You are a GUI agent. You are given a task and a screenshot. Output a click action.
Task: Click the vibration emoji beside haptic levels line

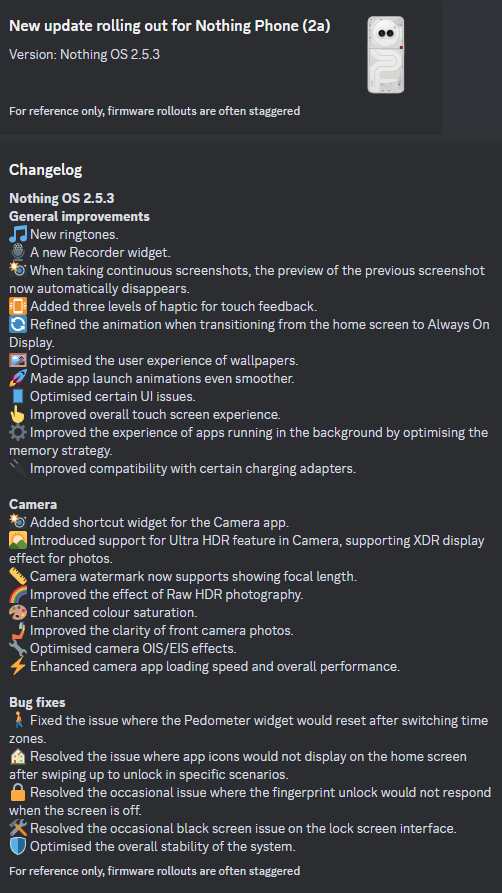[x=18, y=306]
